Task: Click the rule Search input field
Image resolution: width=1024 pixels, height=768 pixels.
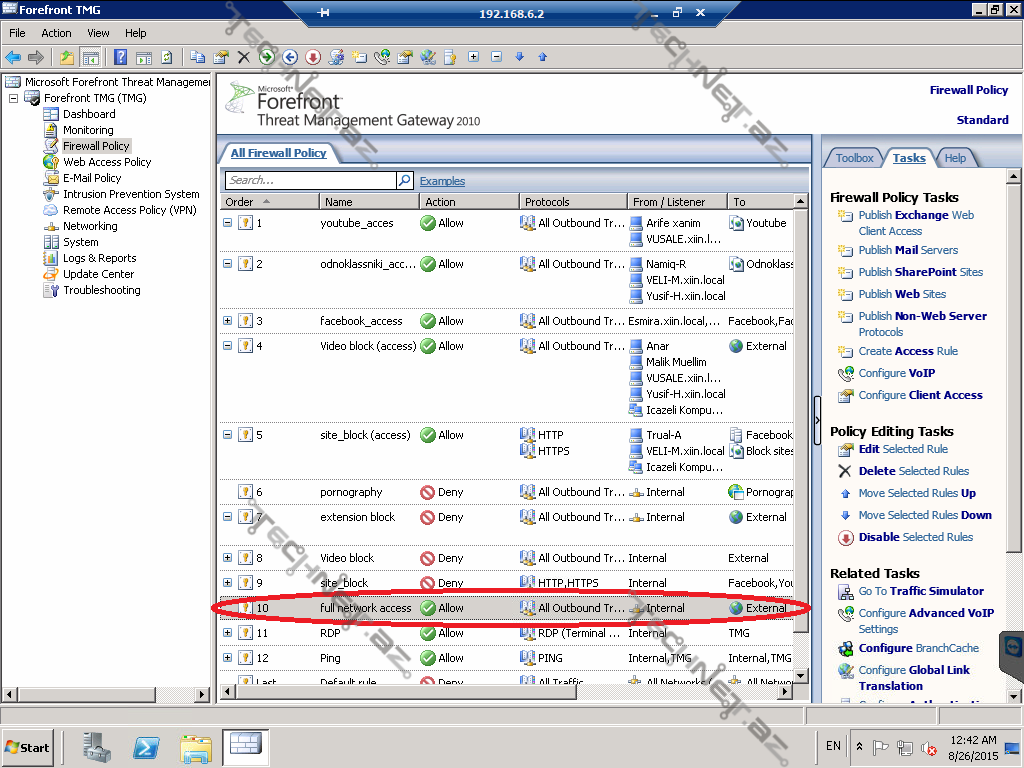Action: 310,181
